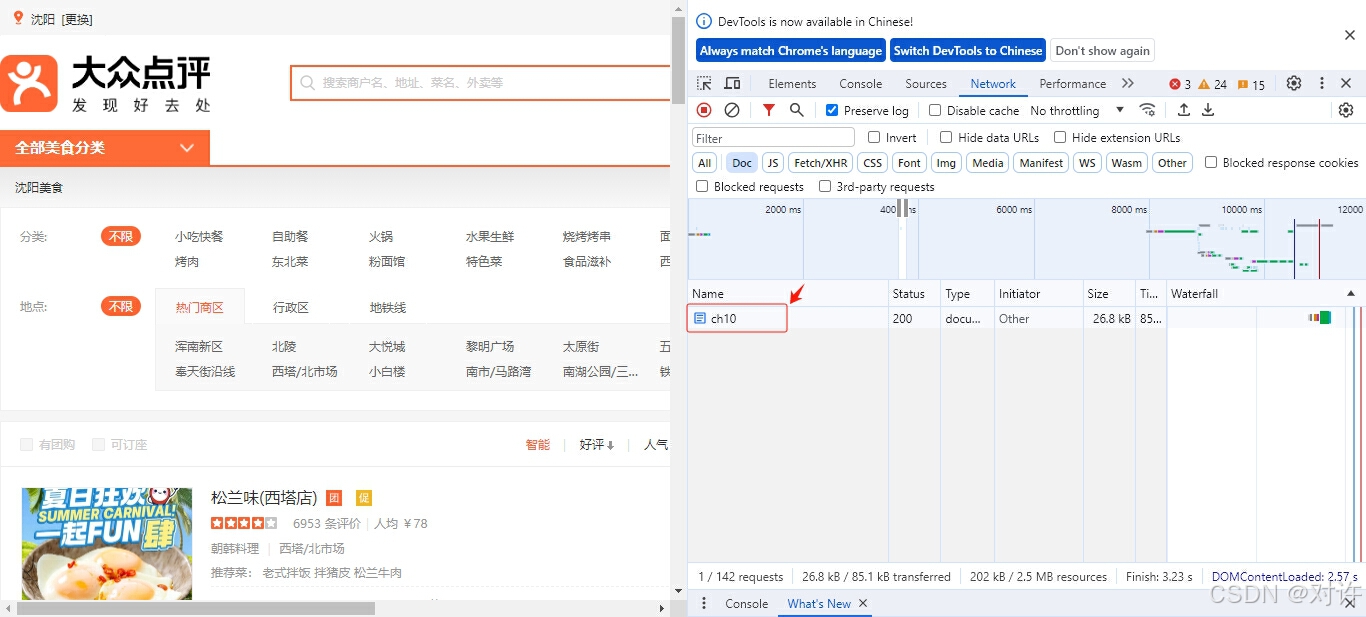1366x617 pixels.
Task: Click the document icon beside ch10
Action: pos(700,318)
